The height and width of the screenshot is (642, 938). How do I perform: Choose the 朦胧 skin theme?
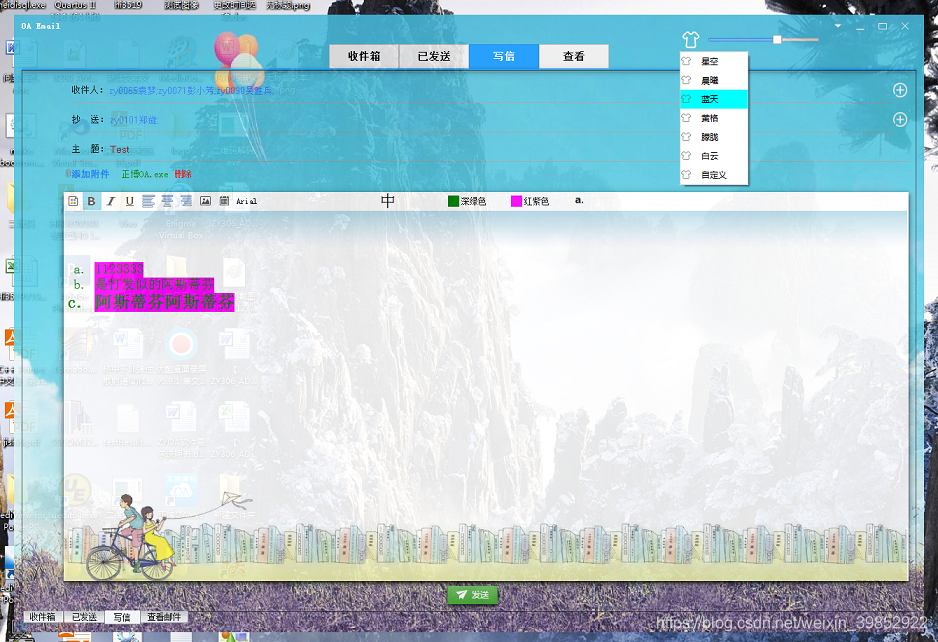[x=714, y=137]
